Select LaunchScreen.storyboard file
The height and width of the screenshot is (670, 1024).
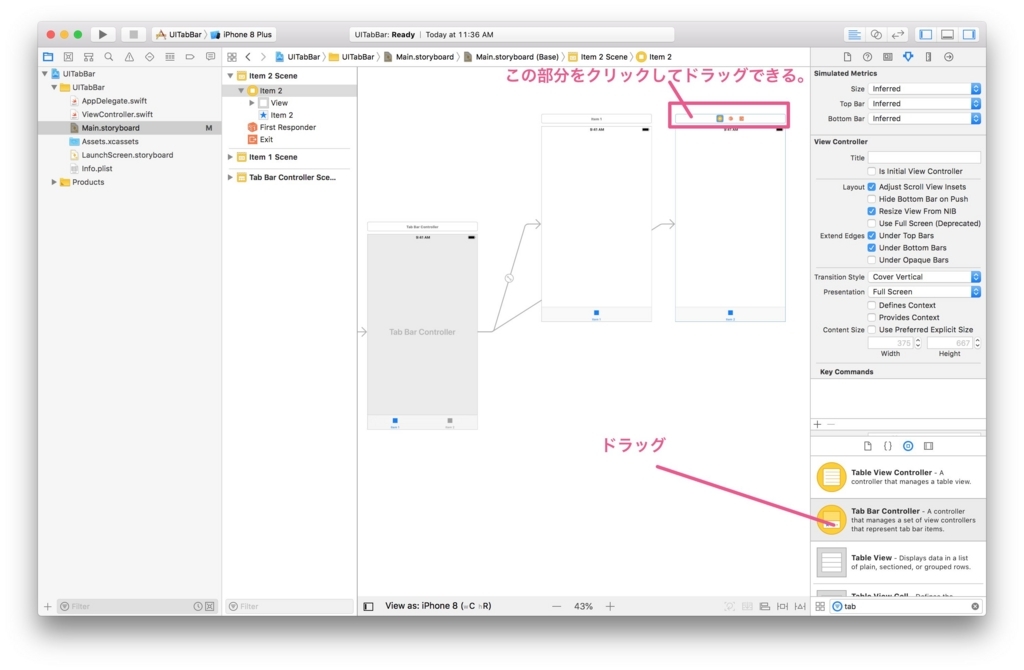click(127, 155)
